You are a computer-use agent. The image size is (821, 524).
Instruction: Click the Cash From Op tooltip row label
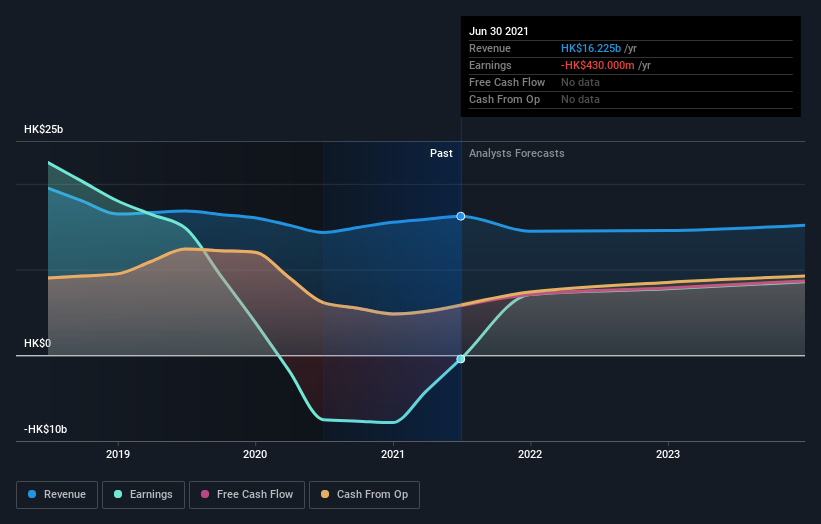pos(504,99)
